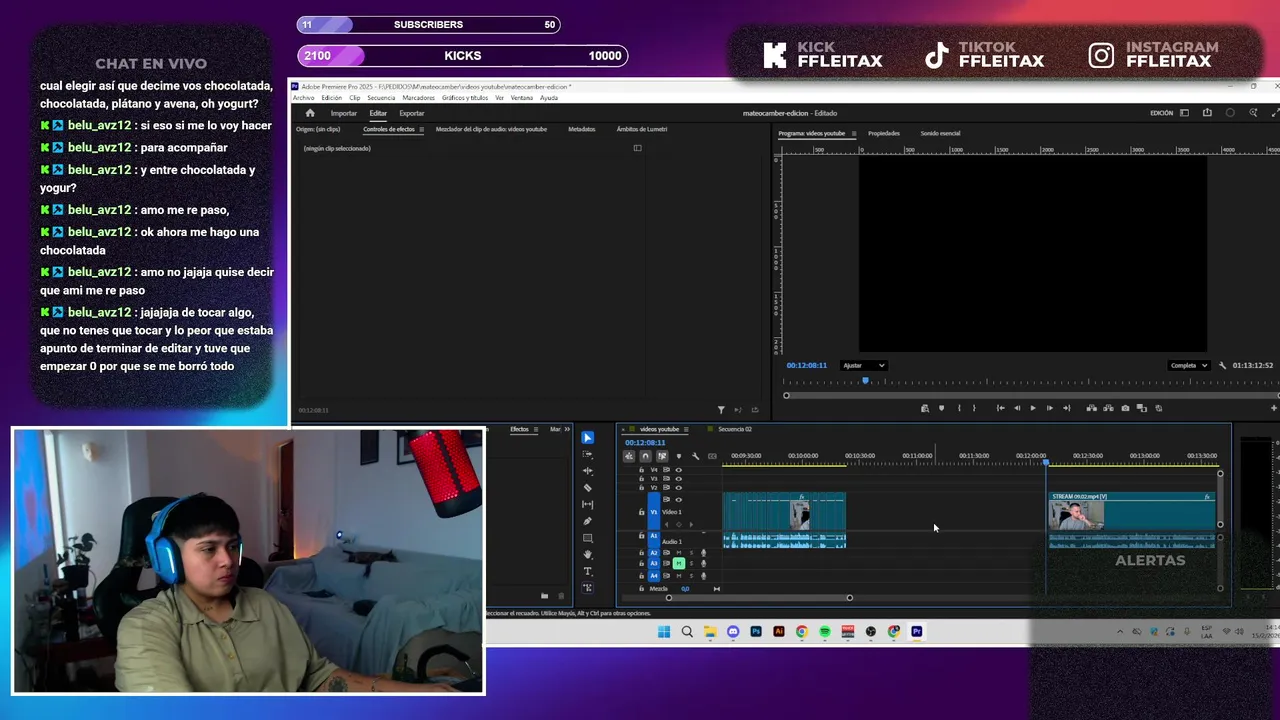The image size is (1280, 720).
Task: Open Program monitor panel menu
Action: point(853,133)
